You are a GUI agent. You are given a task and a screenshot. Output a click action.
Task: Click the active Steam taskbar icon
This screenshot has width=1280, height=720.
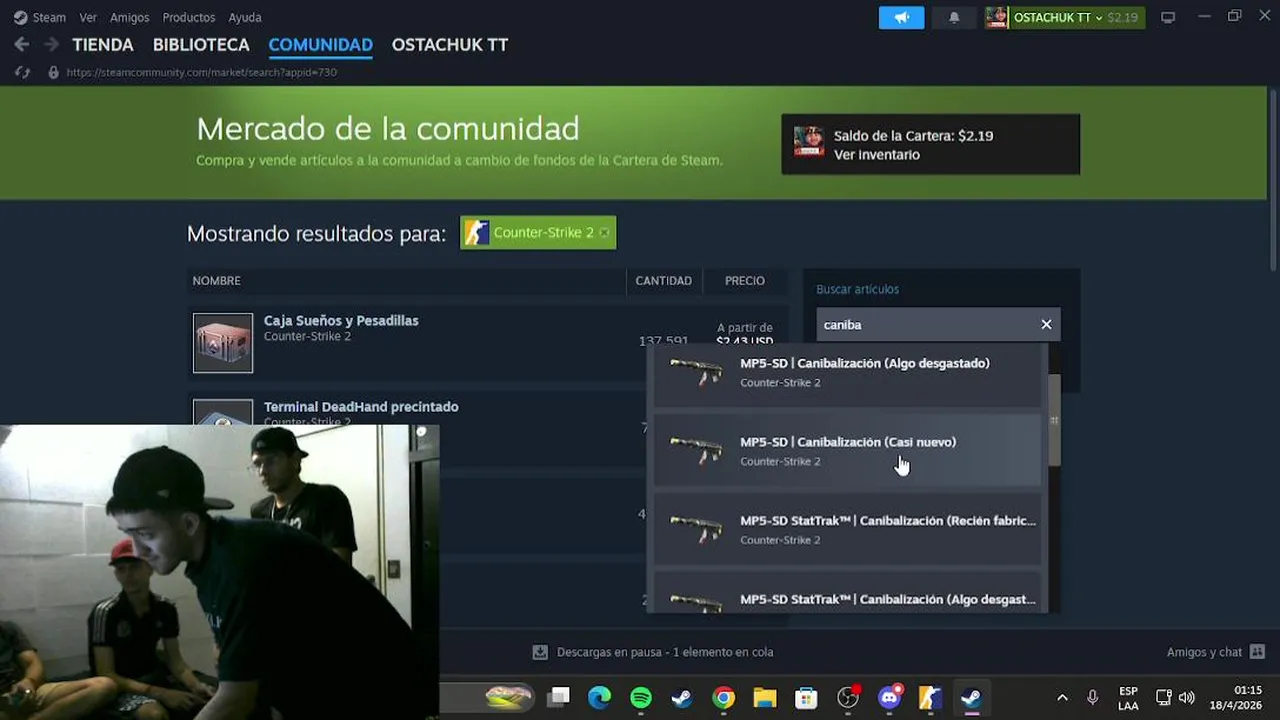click(971, 698)
